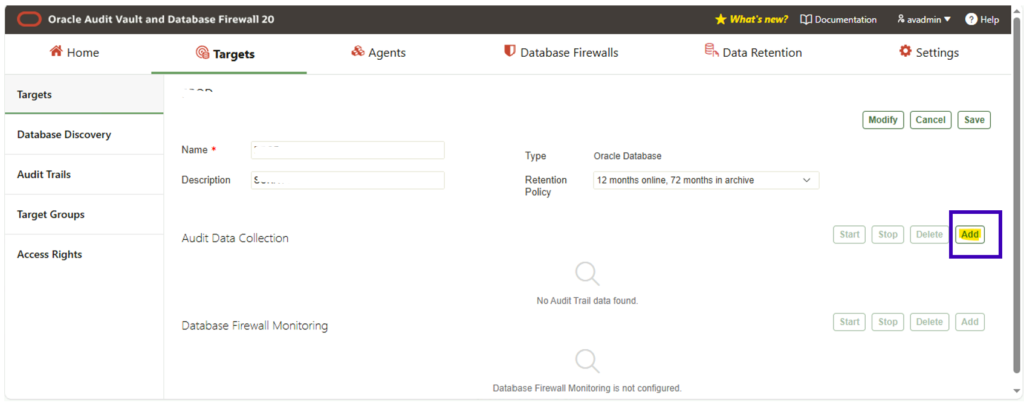The image size is (1024, 406).
Task: Click Delete for Database Firewall Monitoring
Action: point(929,322)
